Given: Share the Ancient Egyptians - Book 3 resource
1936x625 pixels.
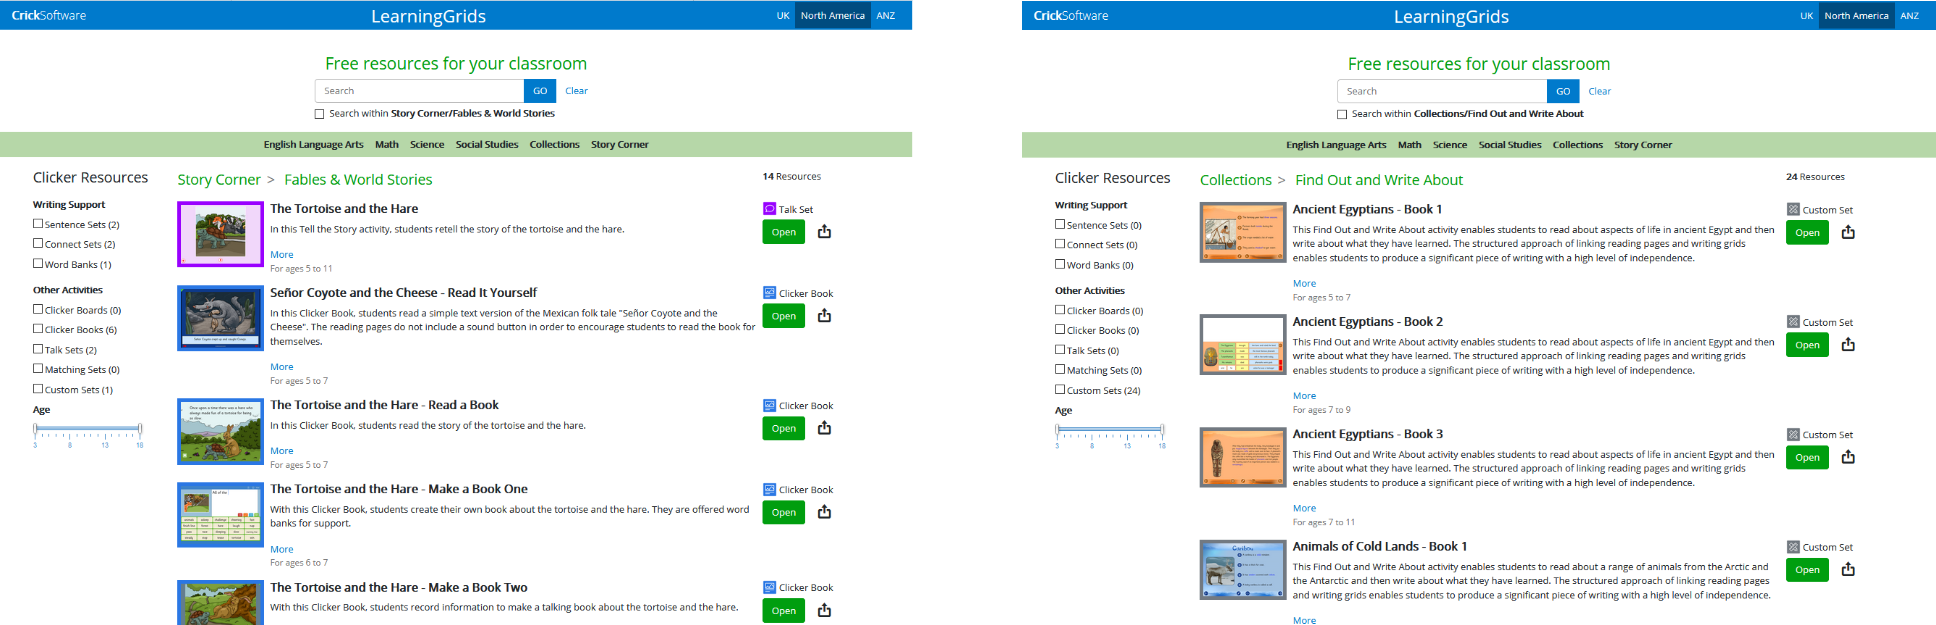Looking at the screenshot, I should [x=1848, y=458].
